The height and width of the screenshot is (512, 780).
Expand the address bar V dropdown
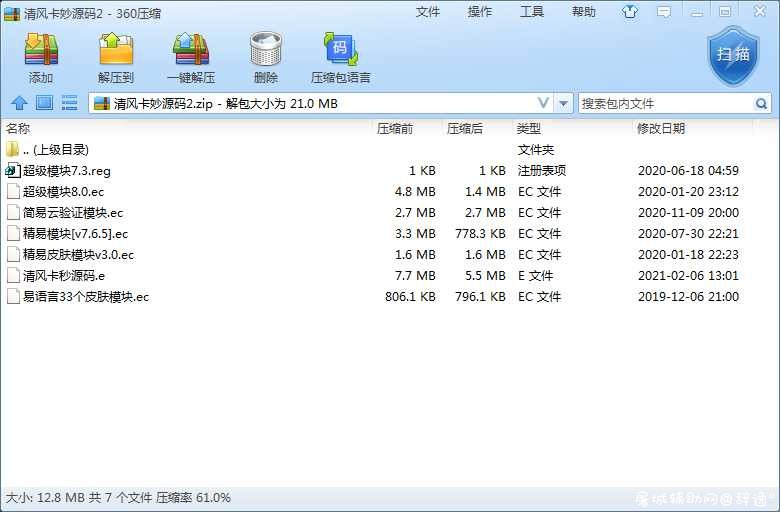[544, 103]
